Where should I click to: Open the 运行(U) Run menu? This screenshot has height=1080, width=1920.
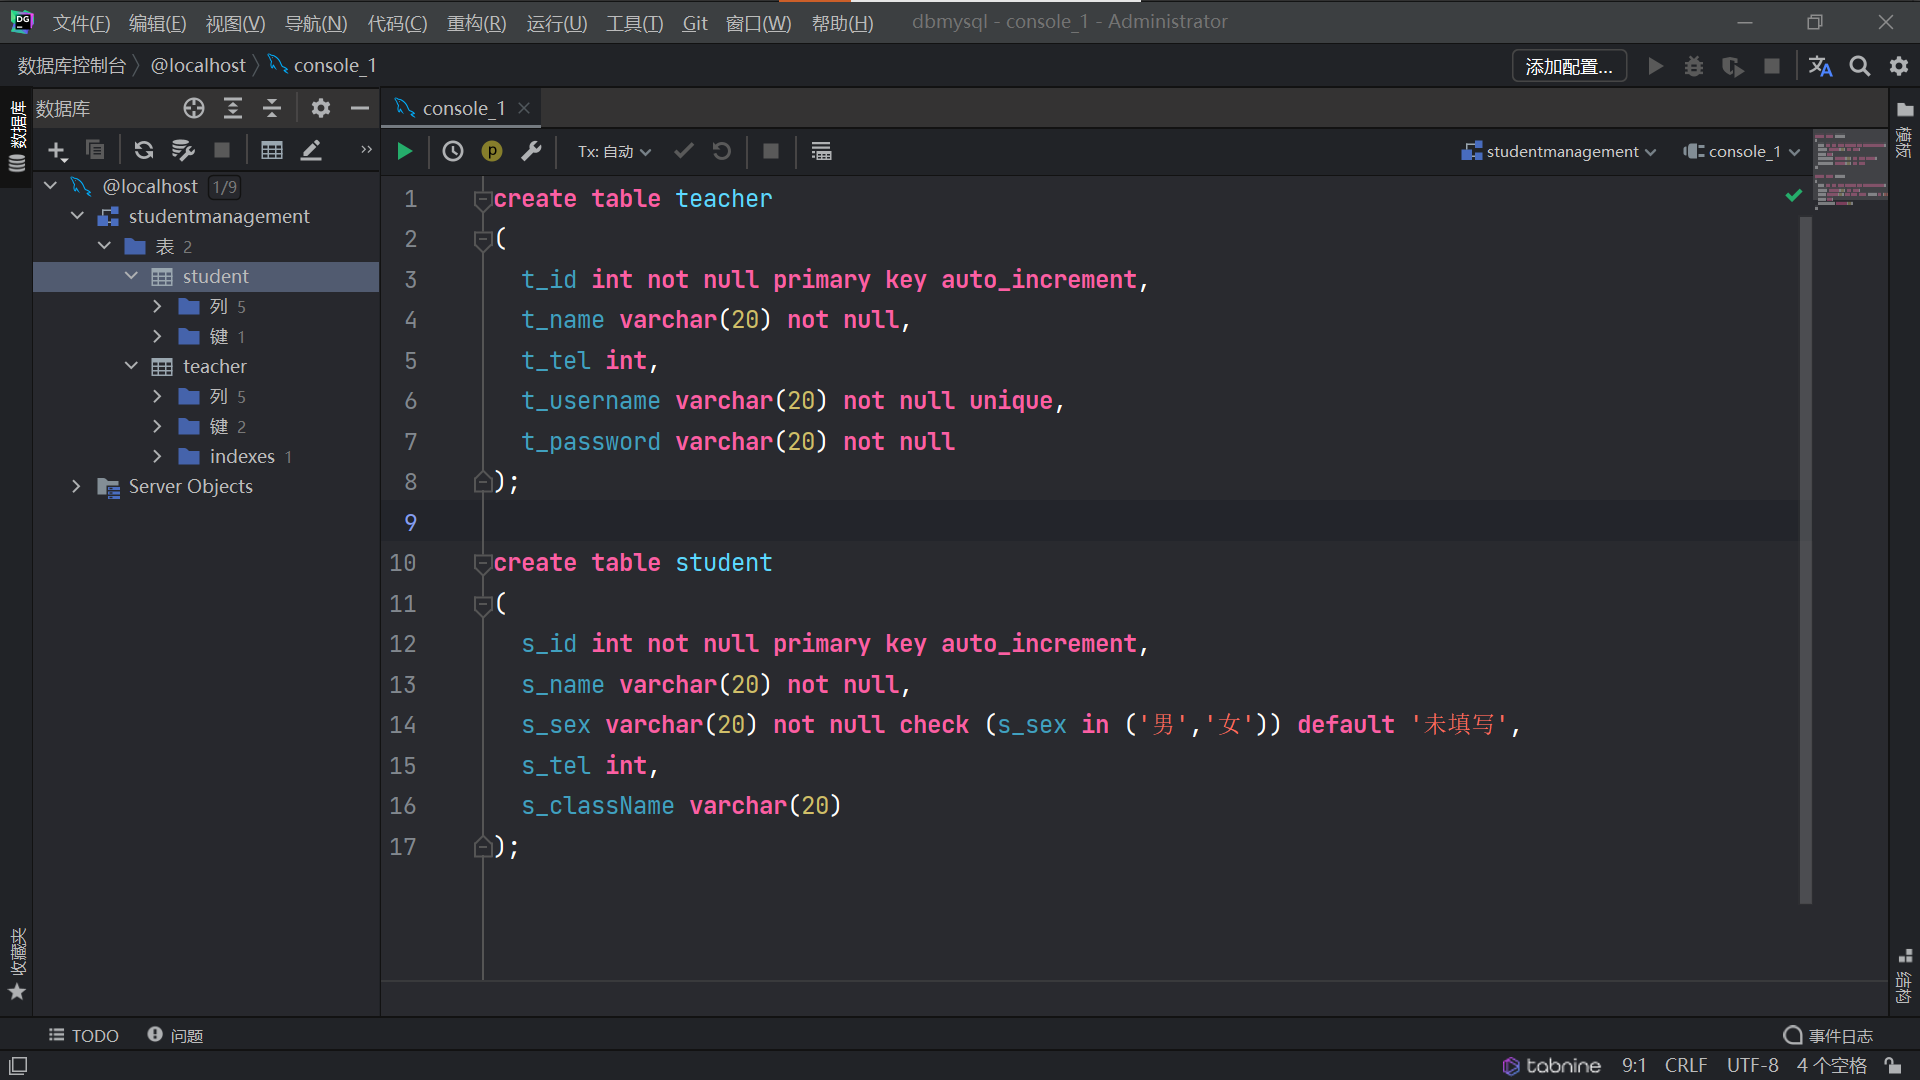point(556,22)
